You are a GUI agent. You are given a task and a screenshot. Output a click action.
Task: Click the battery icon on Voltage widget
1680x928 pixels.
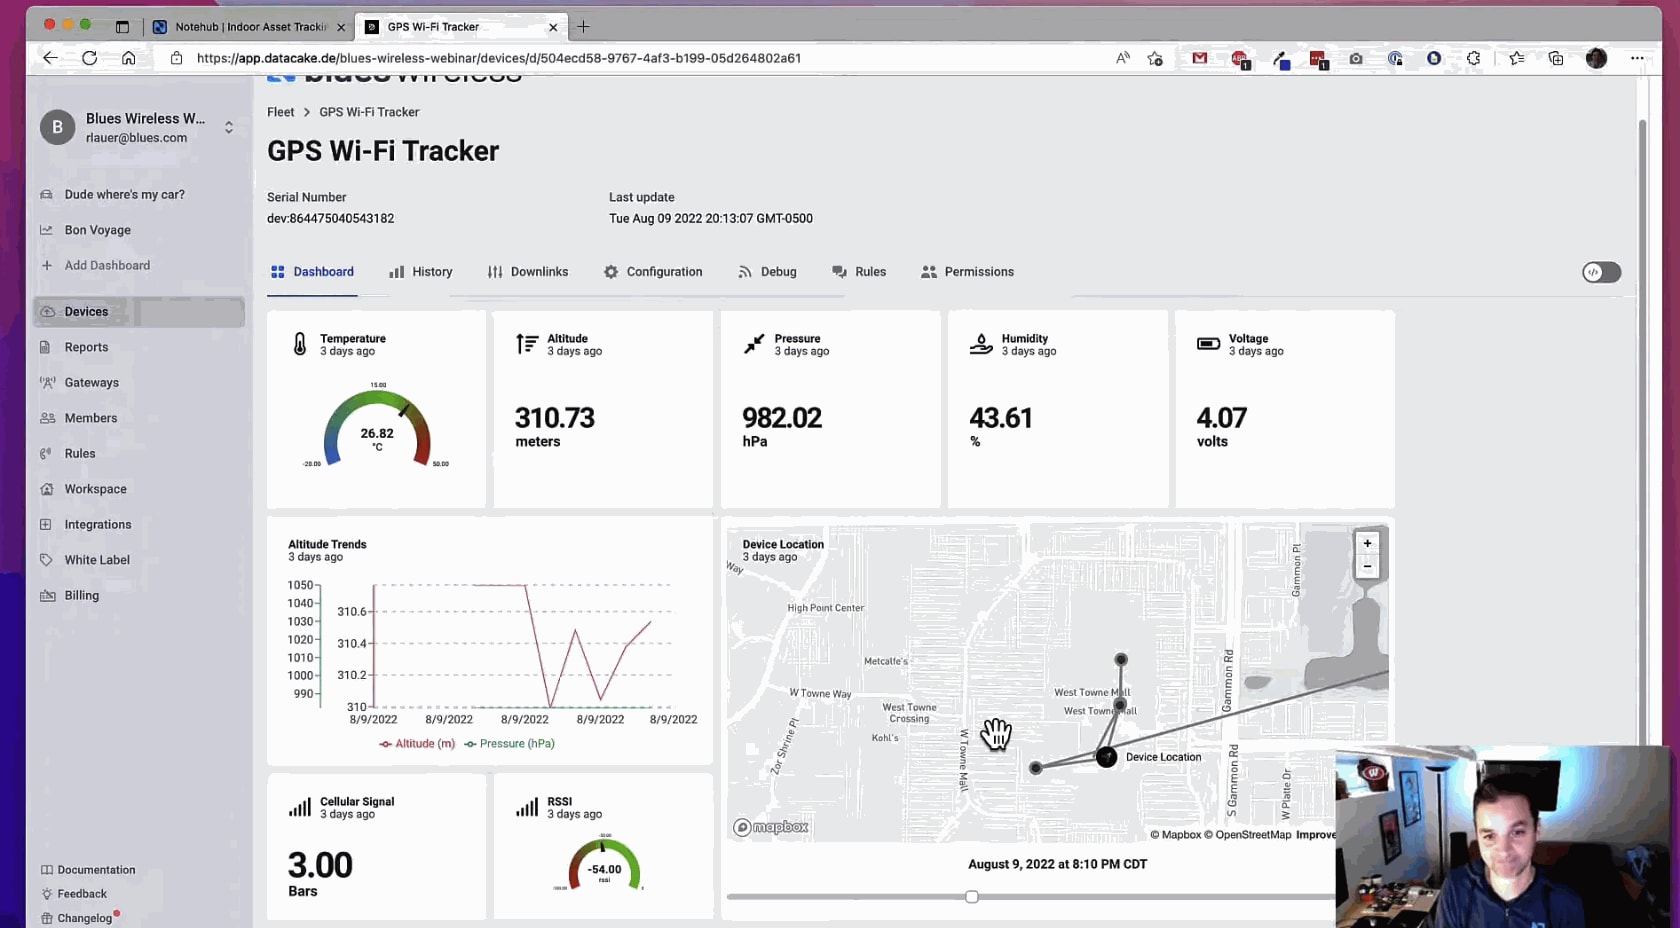pyautogui.click(x=1208, y=344)
